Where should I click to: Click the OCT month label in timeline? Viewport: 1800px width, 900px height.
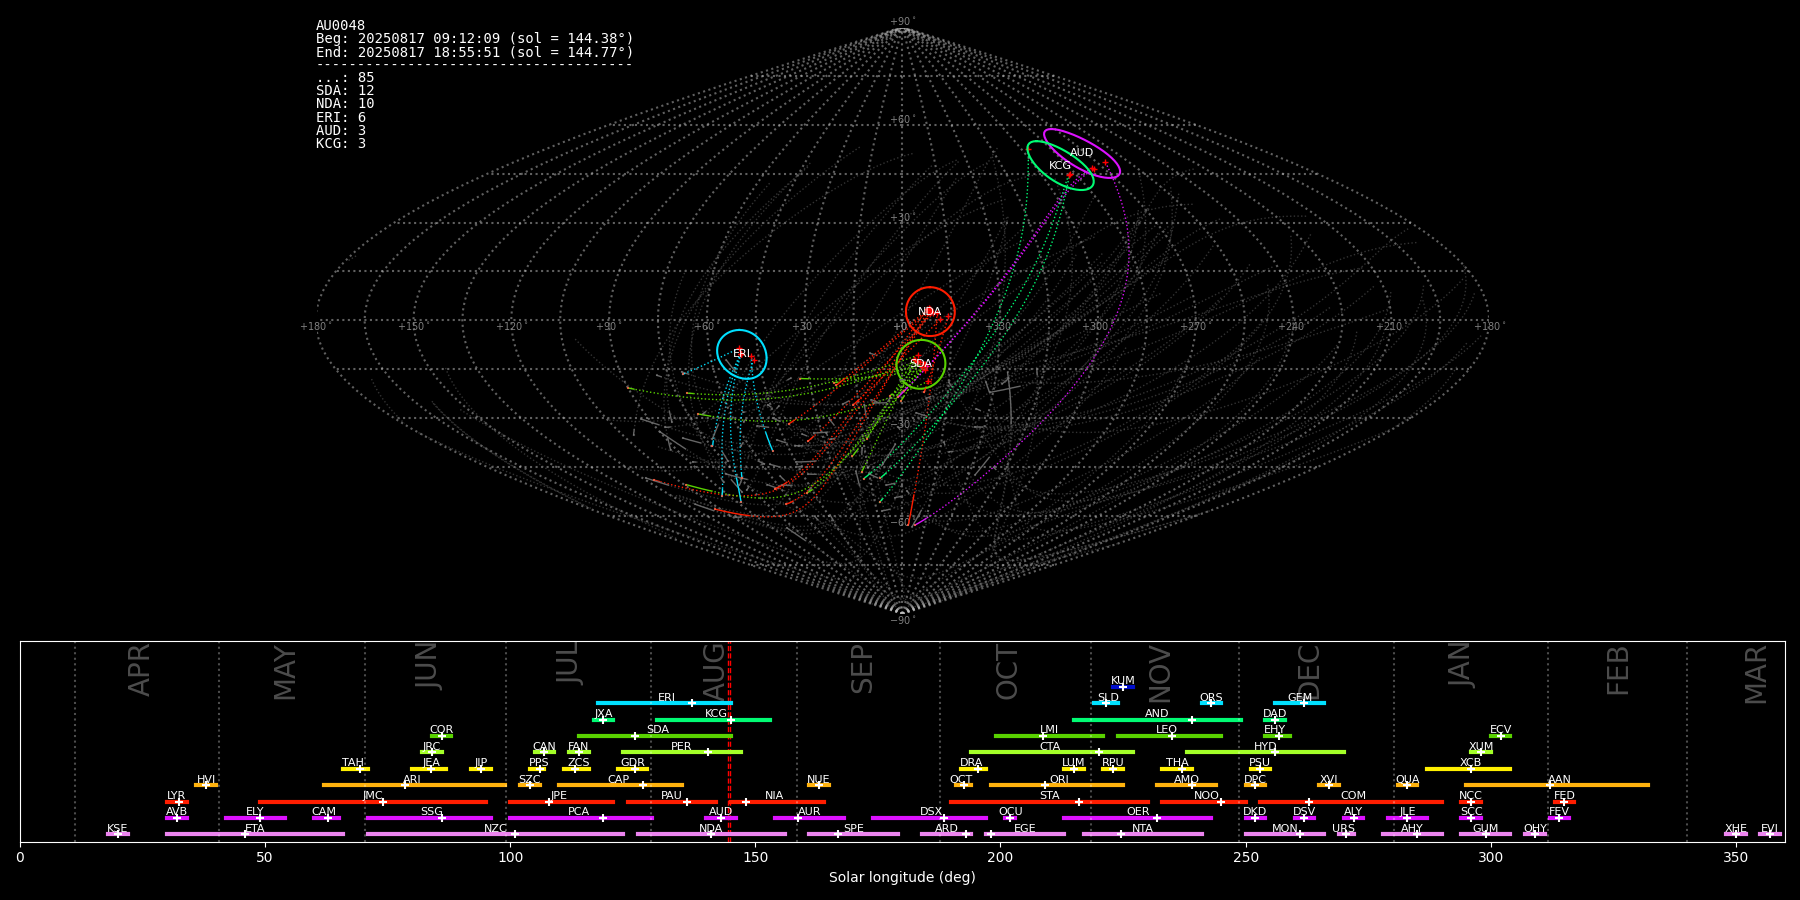(1007, 672)
